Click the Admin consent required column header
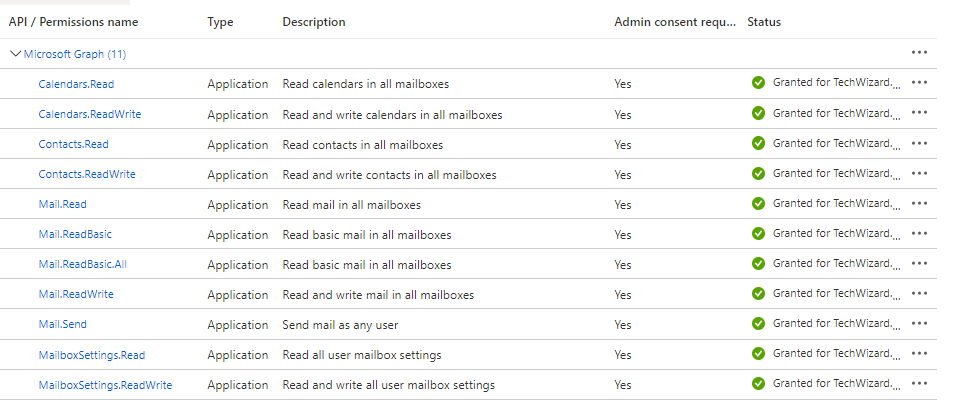The height and width of the screenshot is (418, 956). [x=674, y=22]
